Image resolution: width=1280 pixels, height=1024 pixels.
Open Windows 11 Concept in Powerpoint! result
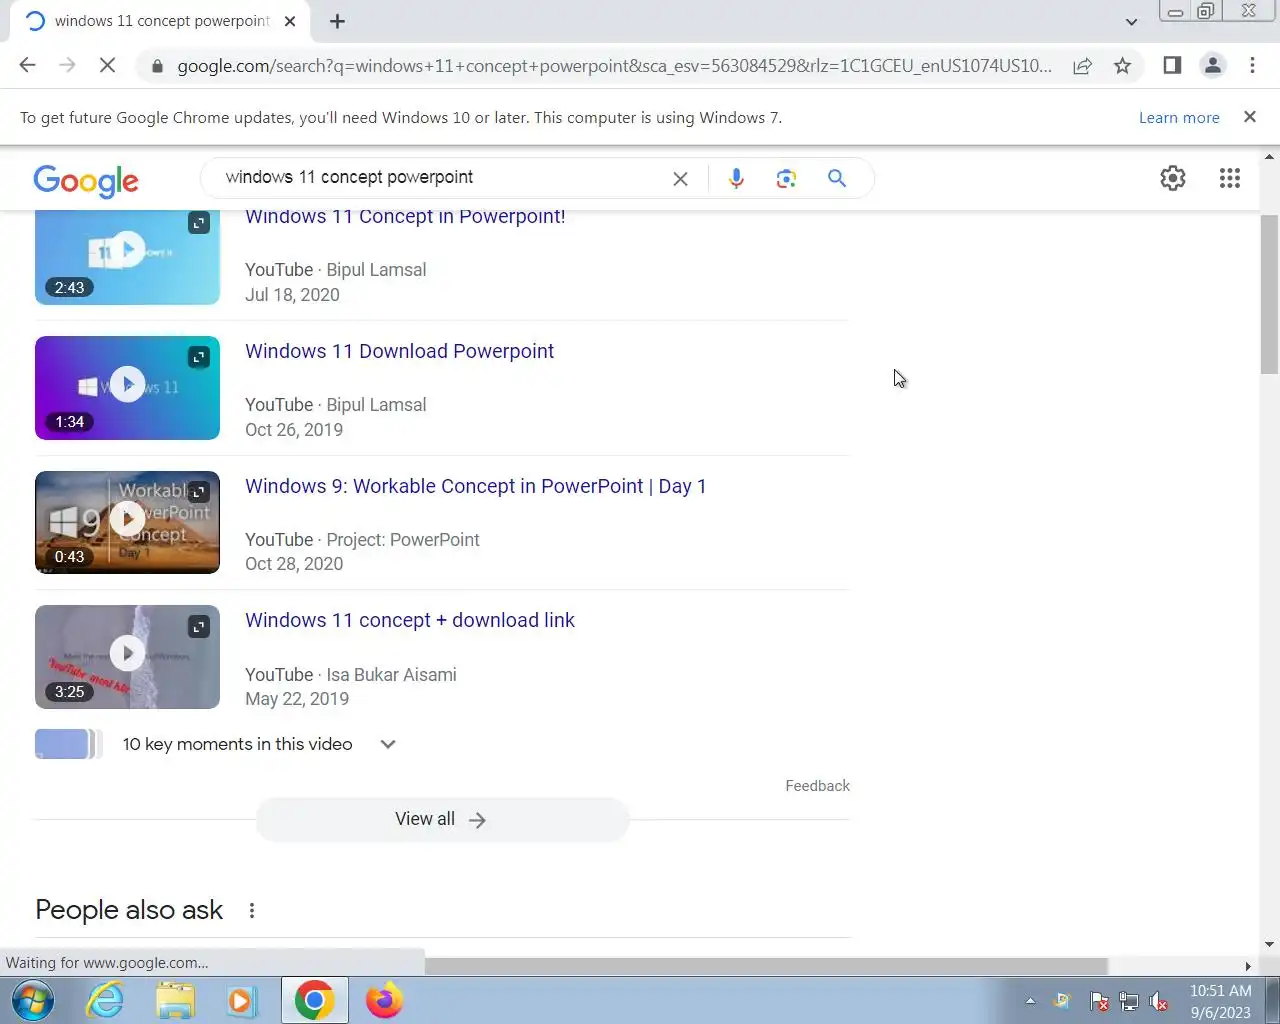click(405, 217)
